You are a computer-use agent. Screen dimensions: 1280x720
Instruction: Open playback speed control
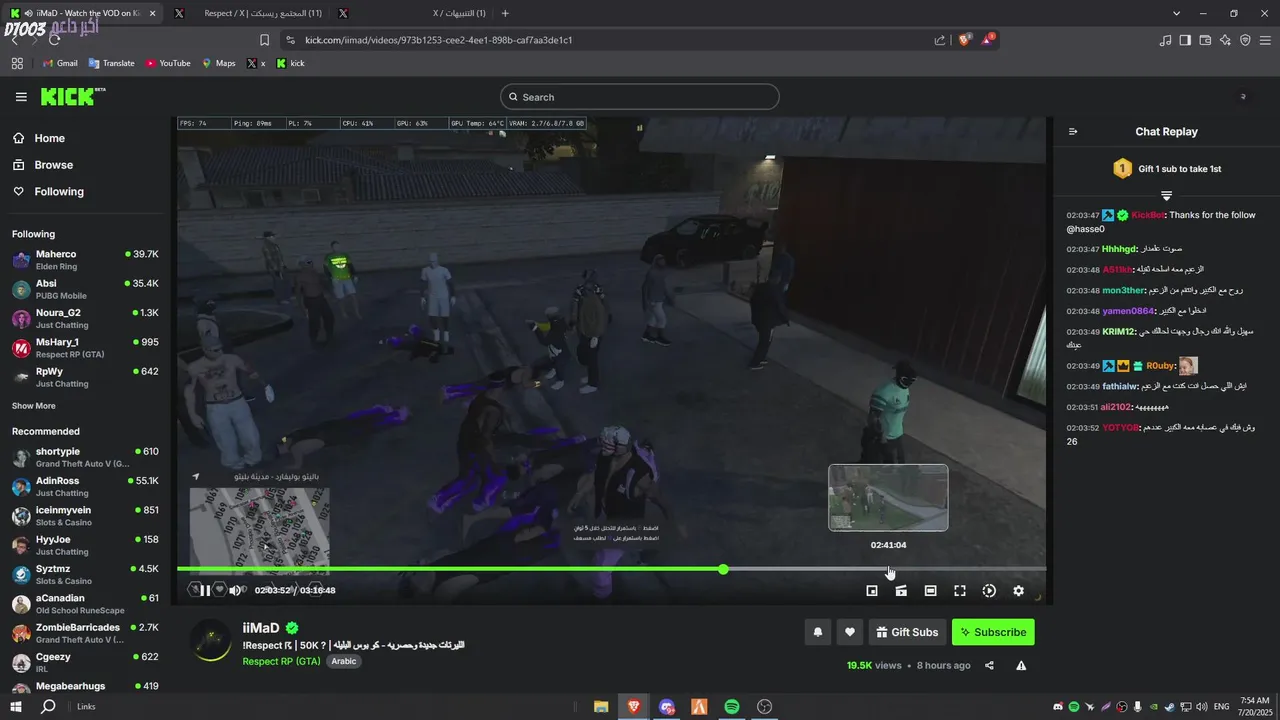coord(989,591)
